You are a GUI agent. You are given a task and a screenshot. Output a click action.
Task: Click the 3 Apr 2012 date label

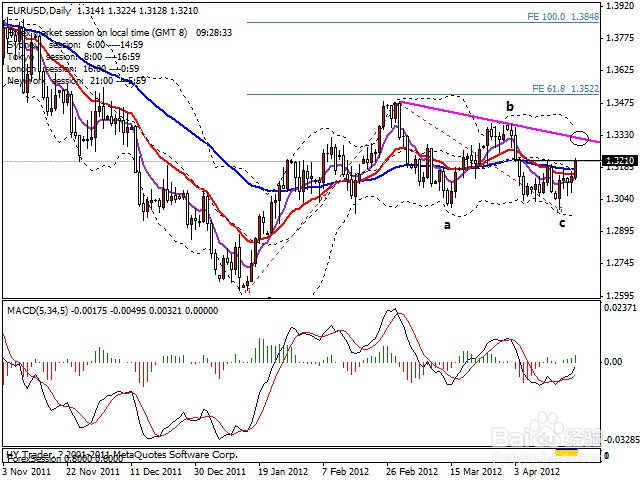click(x=537, y=471)
